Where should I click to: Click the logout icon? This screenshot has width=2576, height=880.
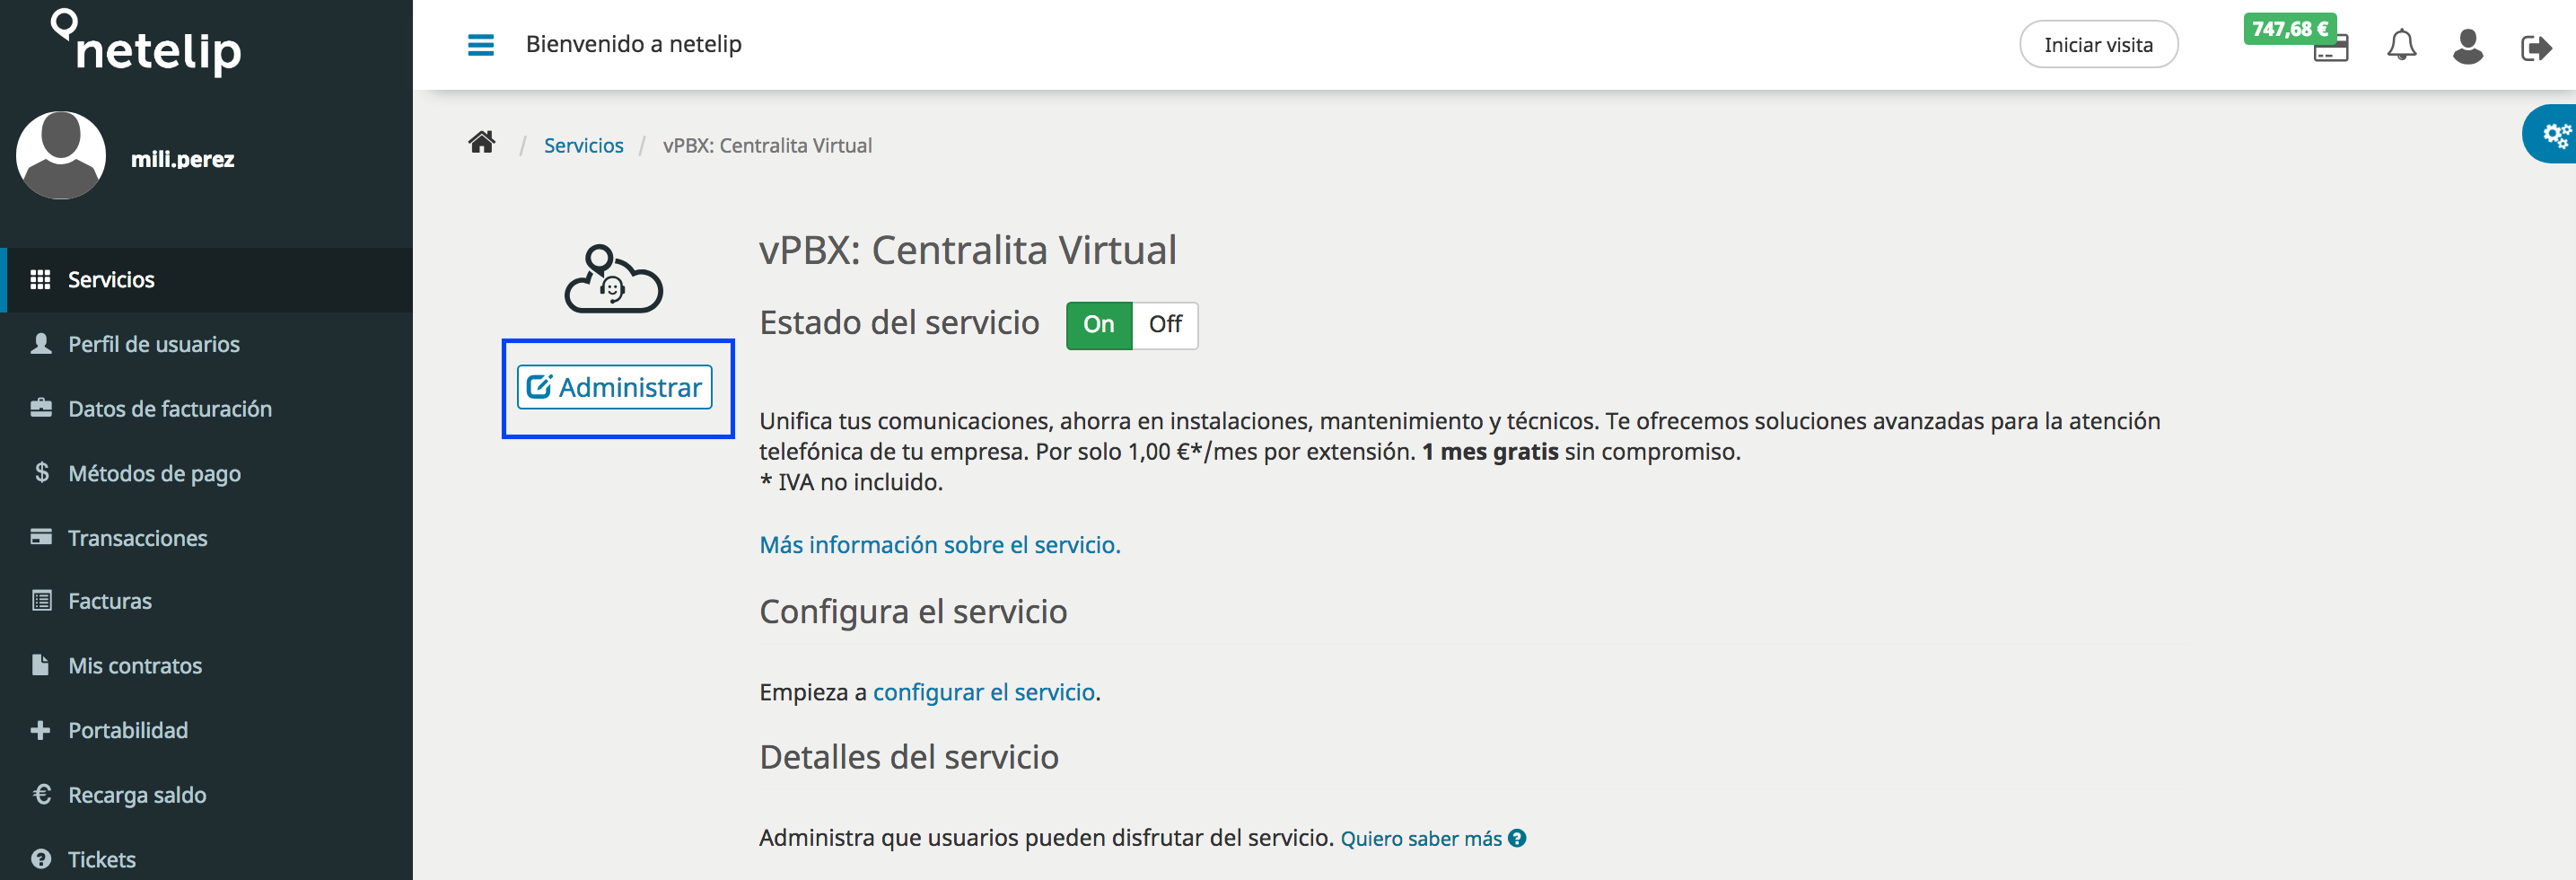pyautogui.click(x=2537, y=47)
